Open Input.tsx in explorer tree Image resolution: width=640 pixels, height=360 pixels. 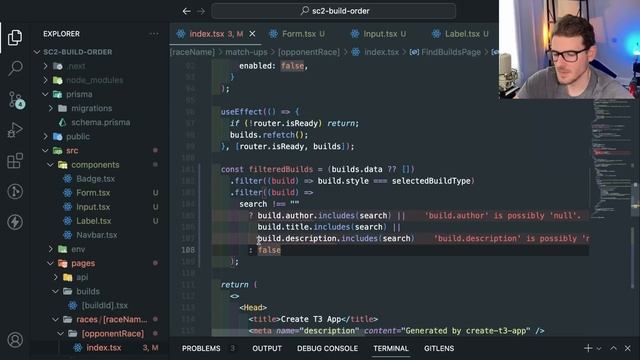pos(93,207)
